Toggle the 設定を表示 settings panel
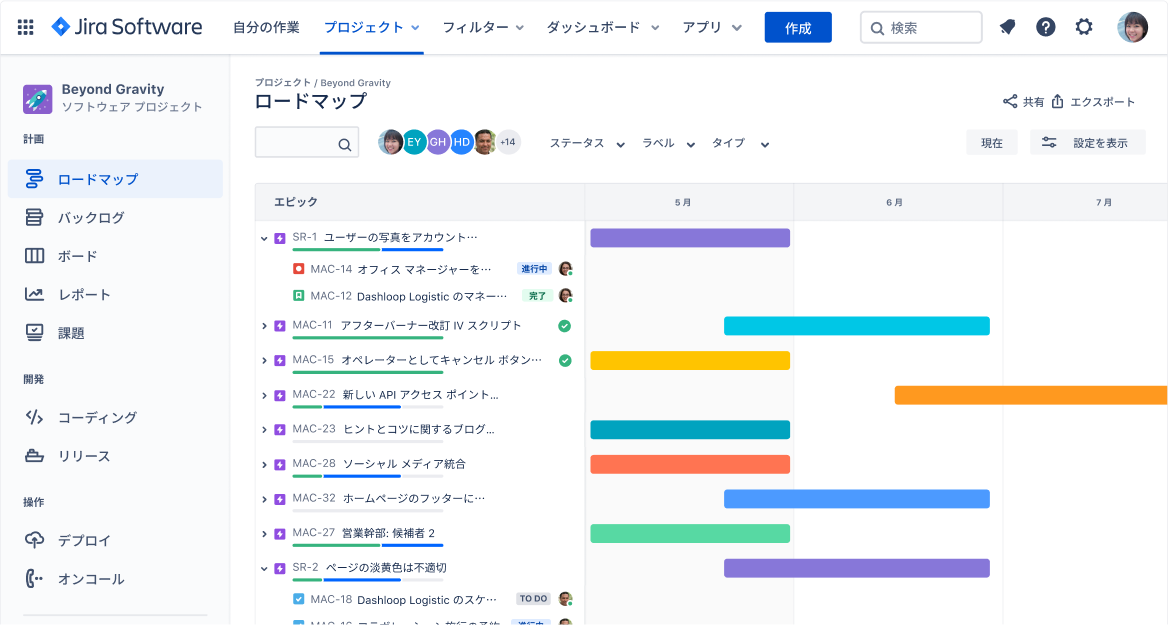 pyautogui.click(x=1087, y=142)
